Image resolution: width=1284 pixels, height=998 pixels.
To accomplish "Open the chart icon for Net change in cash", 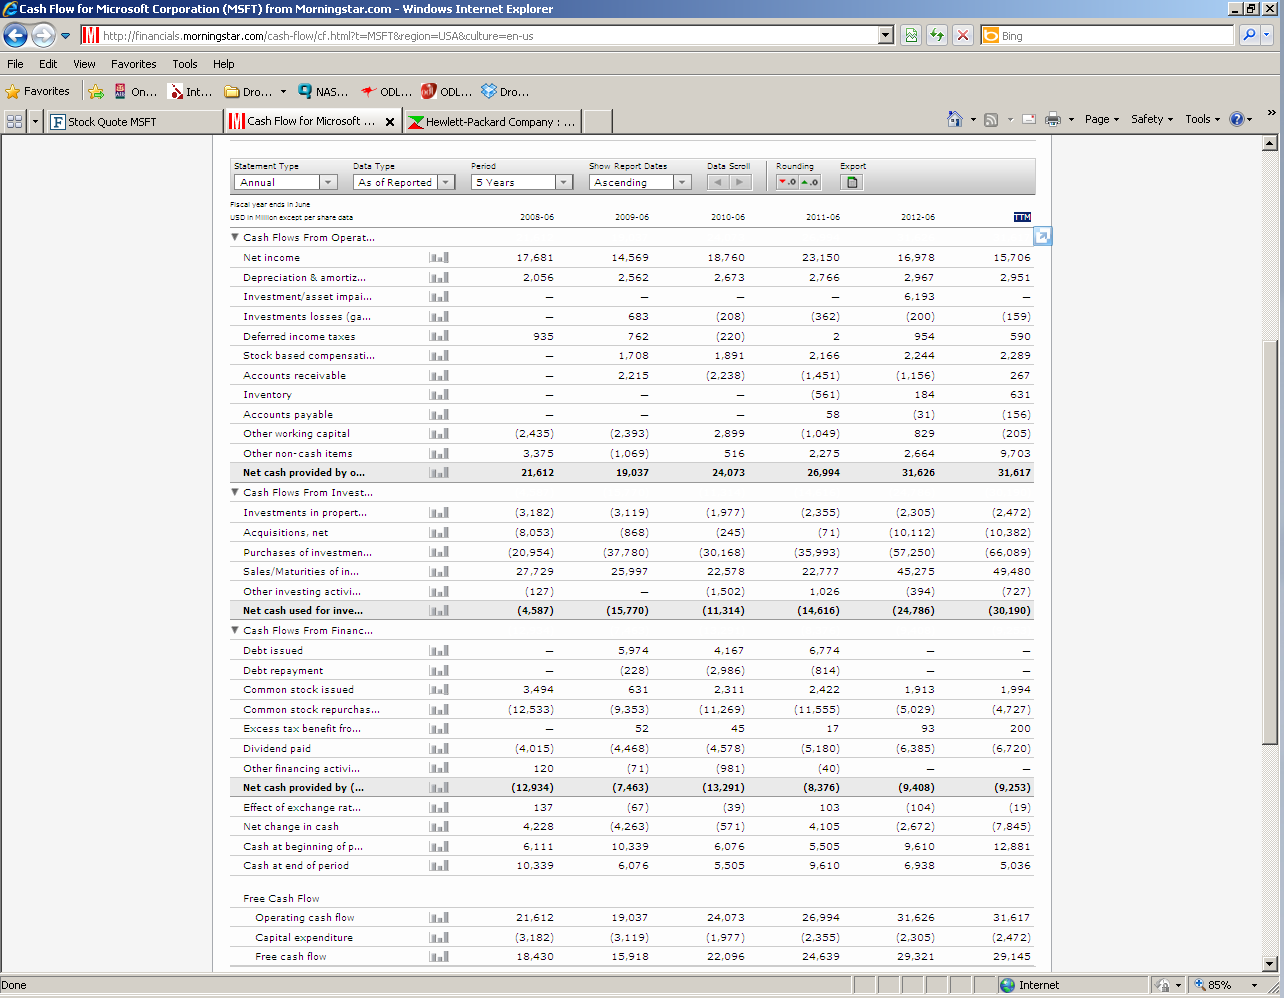I will 439,826.
